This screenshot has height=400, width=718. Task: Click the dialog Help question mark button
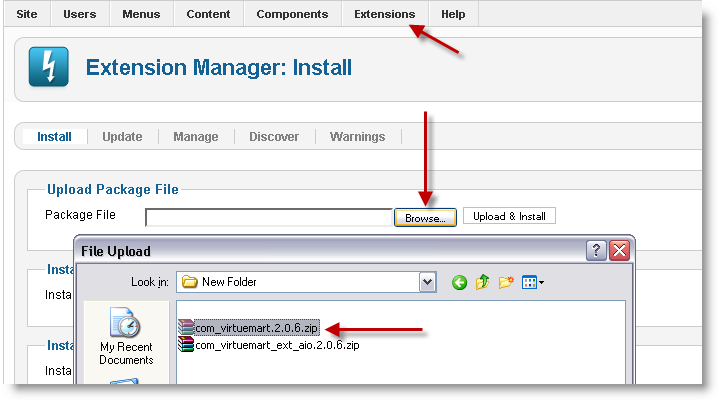(596, 250)
